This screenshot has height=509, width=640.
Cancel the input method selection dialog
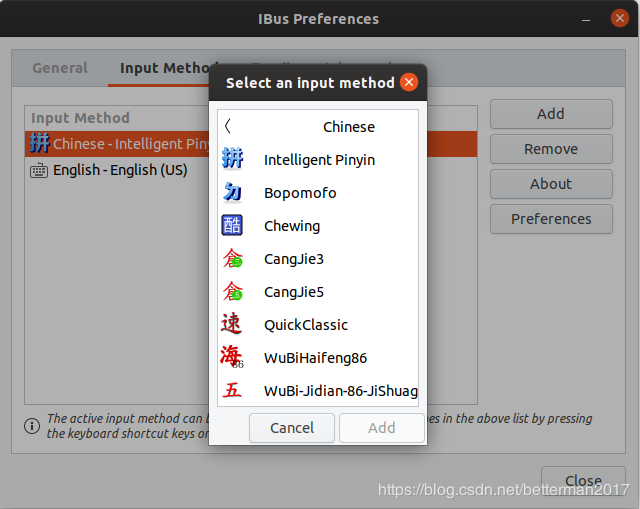coord(292,428)
